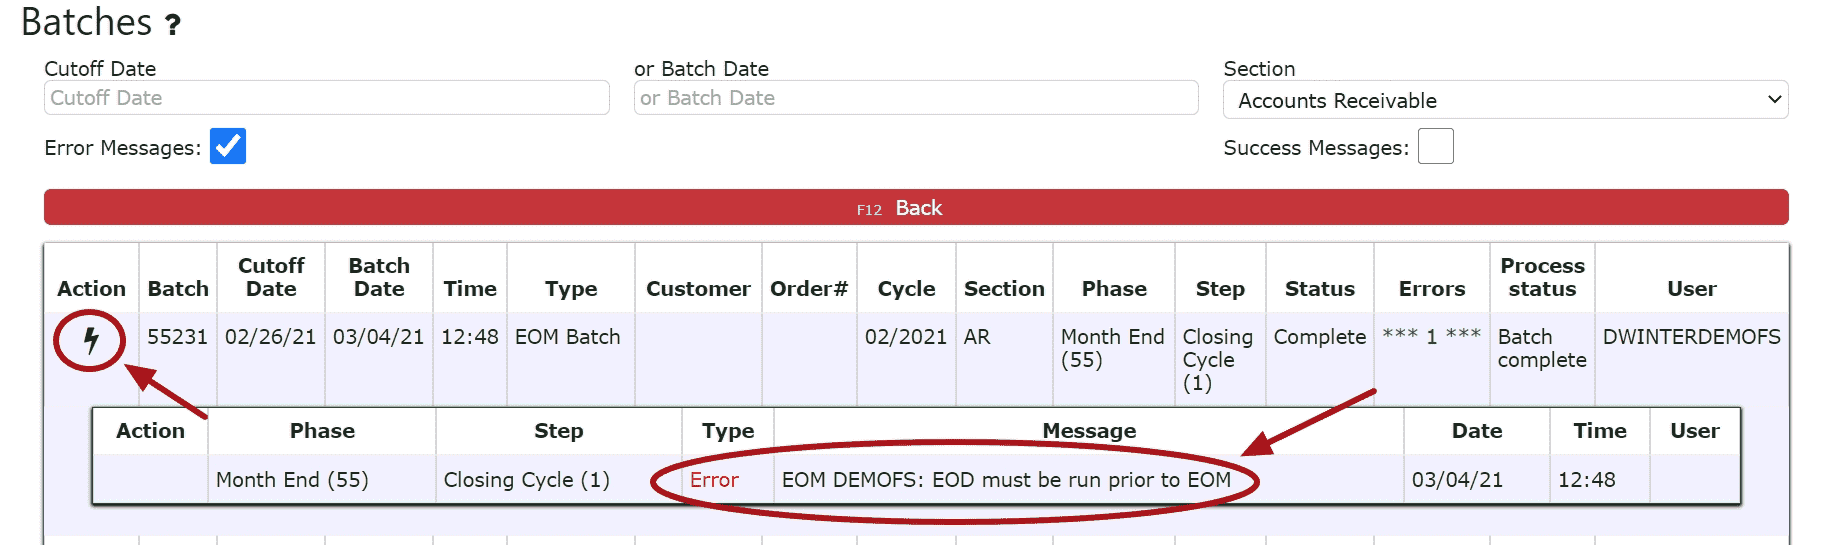Screen dimensions: 1822x545
Task: Select the EOM DEMOFS error message text
Action: click(x=1006, y=480)
